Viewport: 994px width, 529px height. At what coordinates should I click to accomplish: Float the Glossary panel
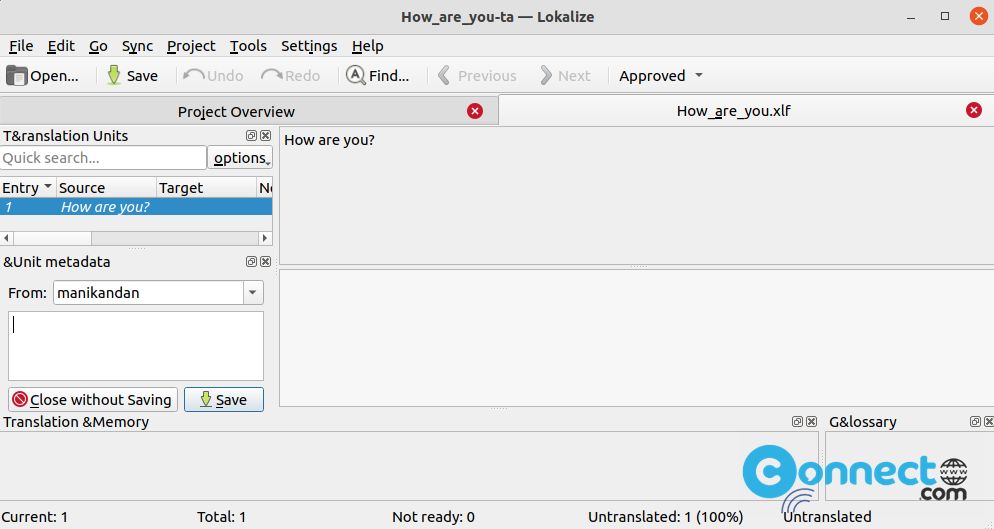(x=976, y=421)
